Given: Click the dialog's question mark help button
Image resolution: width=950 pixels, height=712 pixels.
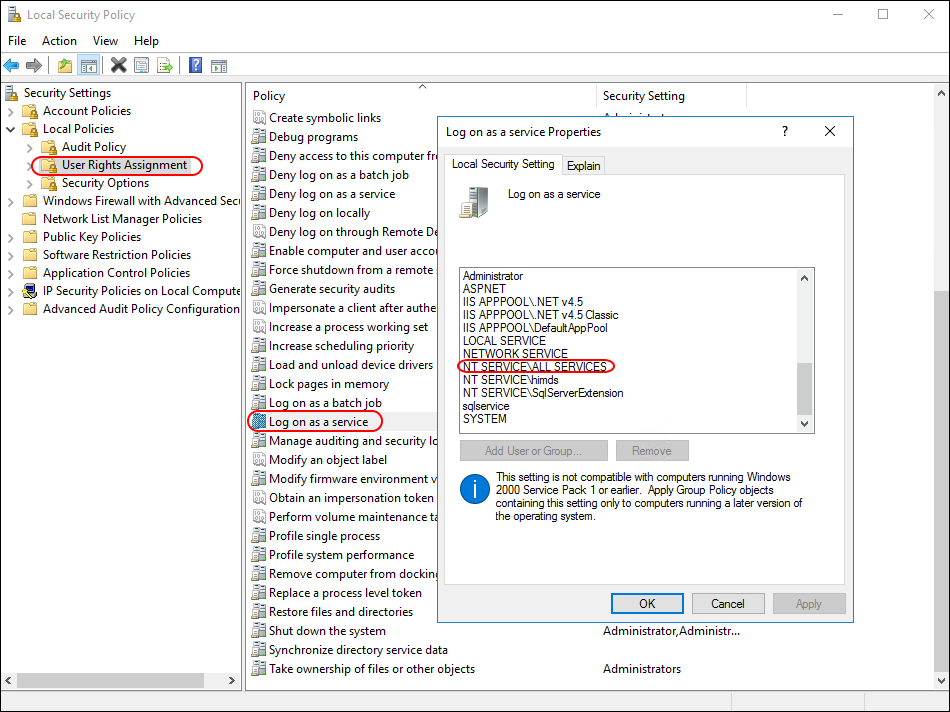Looking at the screenshot, I should click(x=784, y=132).
